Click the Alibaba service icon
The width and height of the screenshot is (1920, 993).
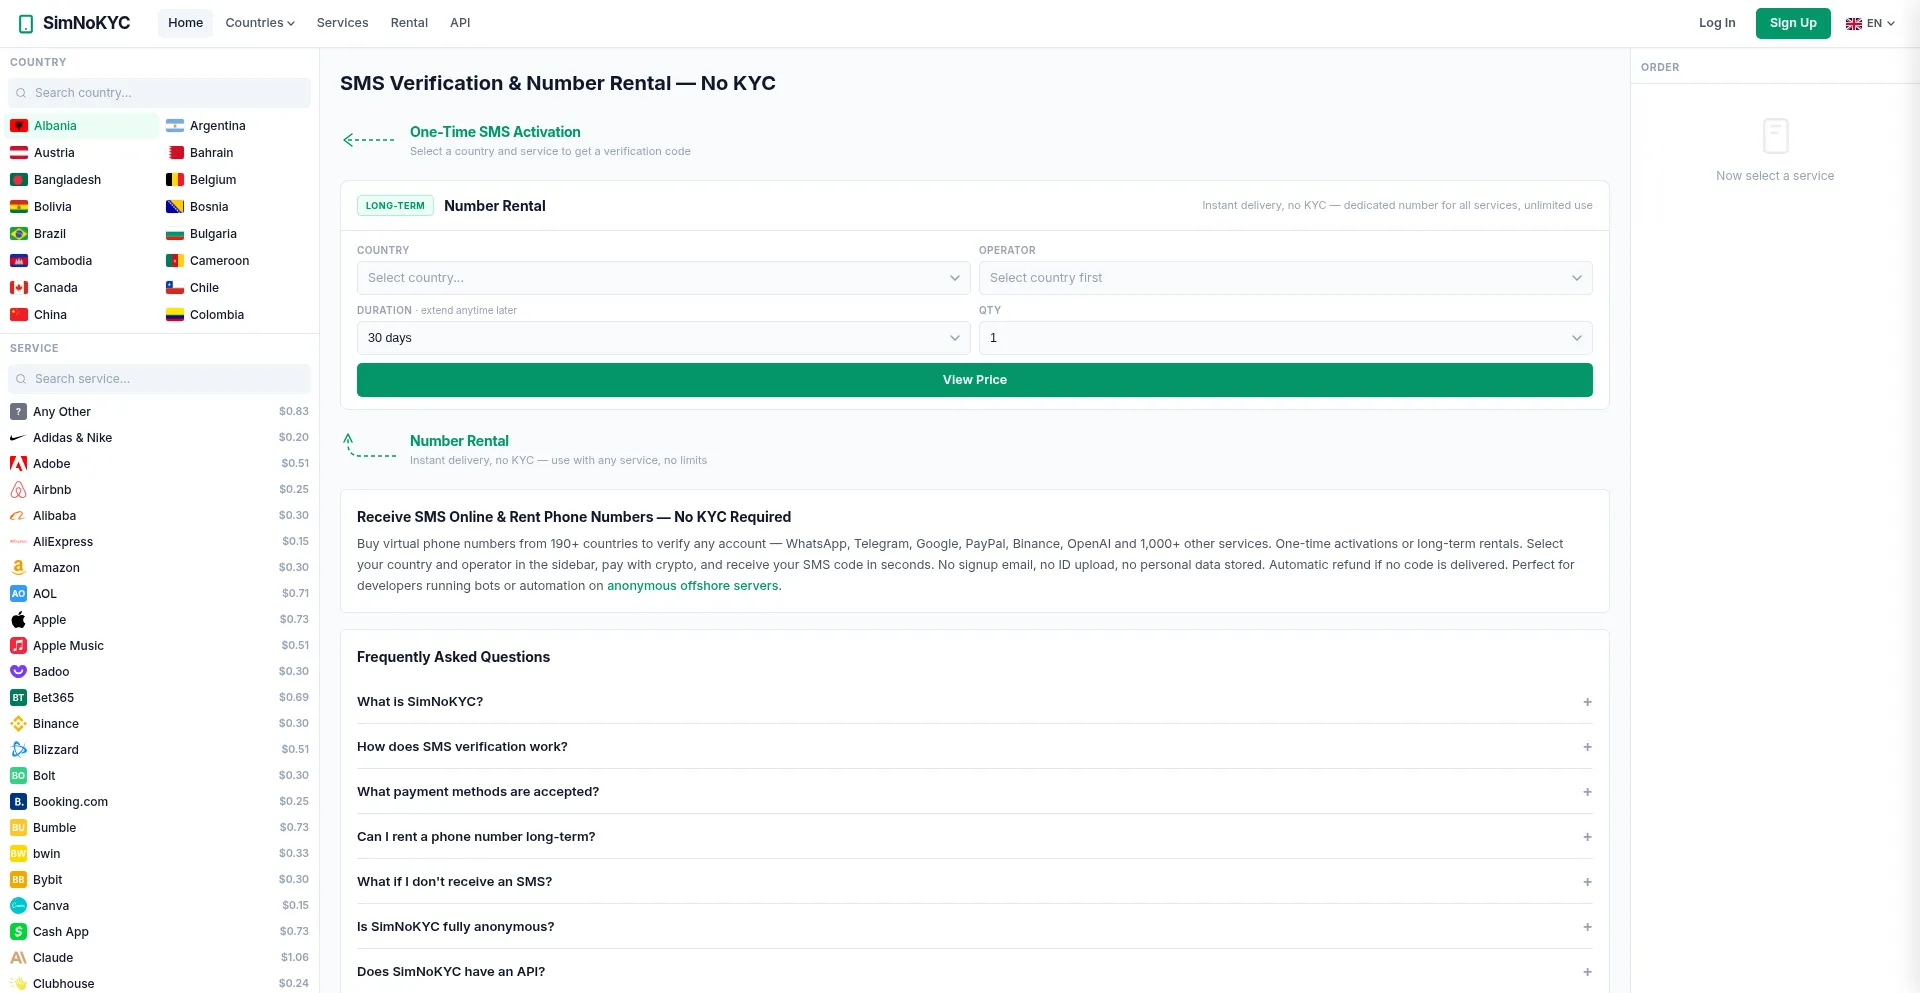(x=18, y=516)
